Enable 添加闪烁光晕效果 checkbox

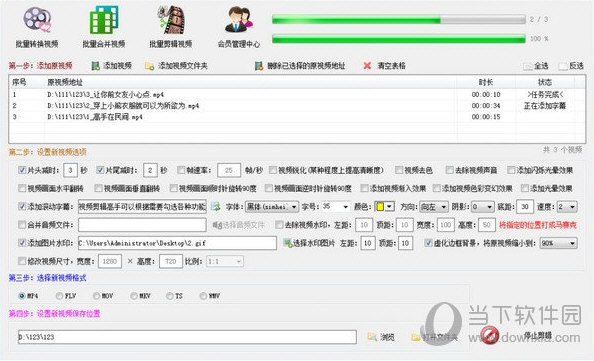coord(511,170)
